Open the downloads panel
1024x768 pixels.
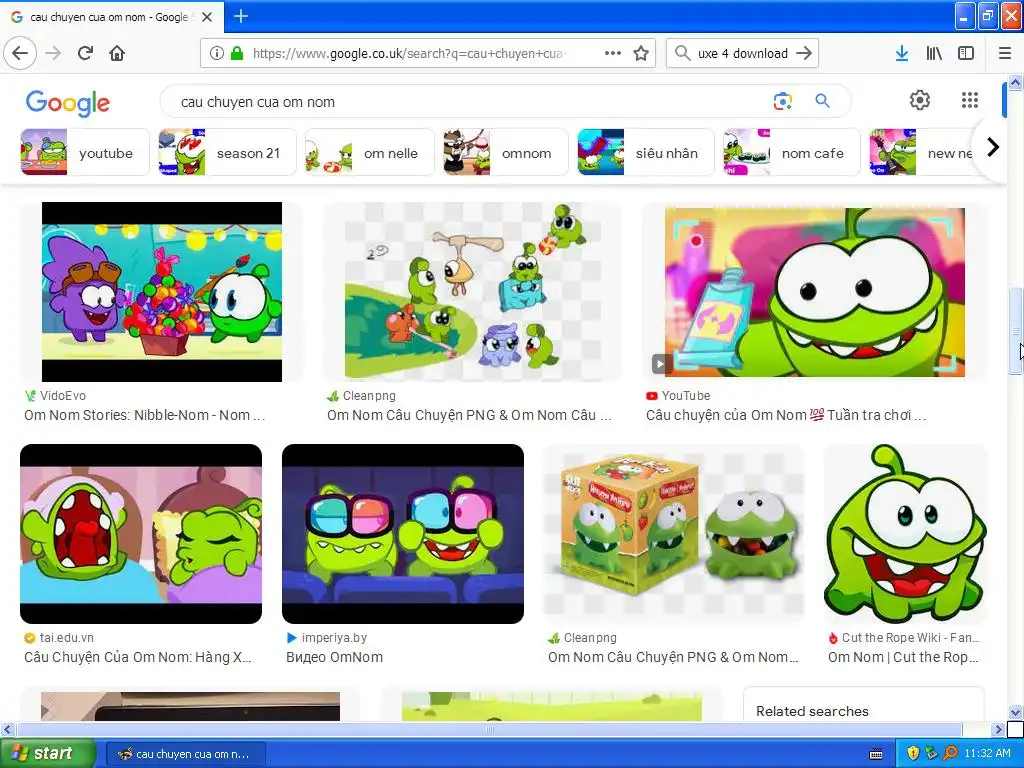point(902,54)
